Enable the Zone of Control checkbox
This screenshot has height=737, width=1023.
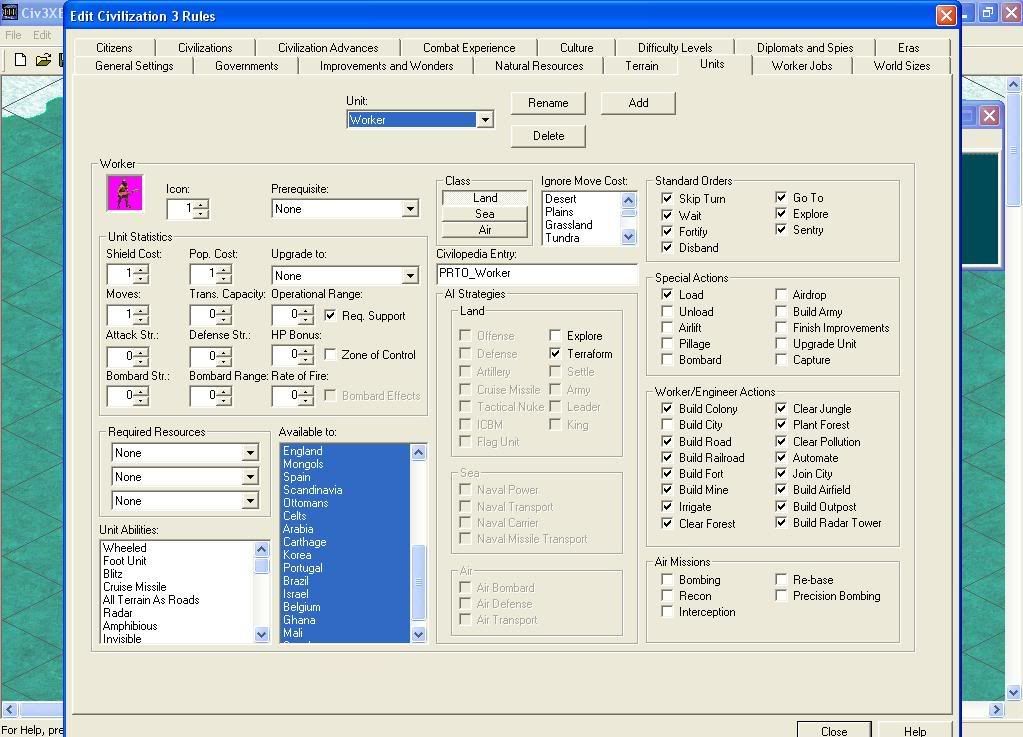point(331,355)
